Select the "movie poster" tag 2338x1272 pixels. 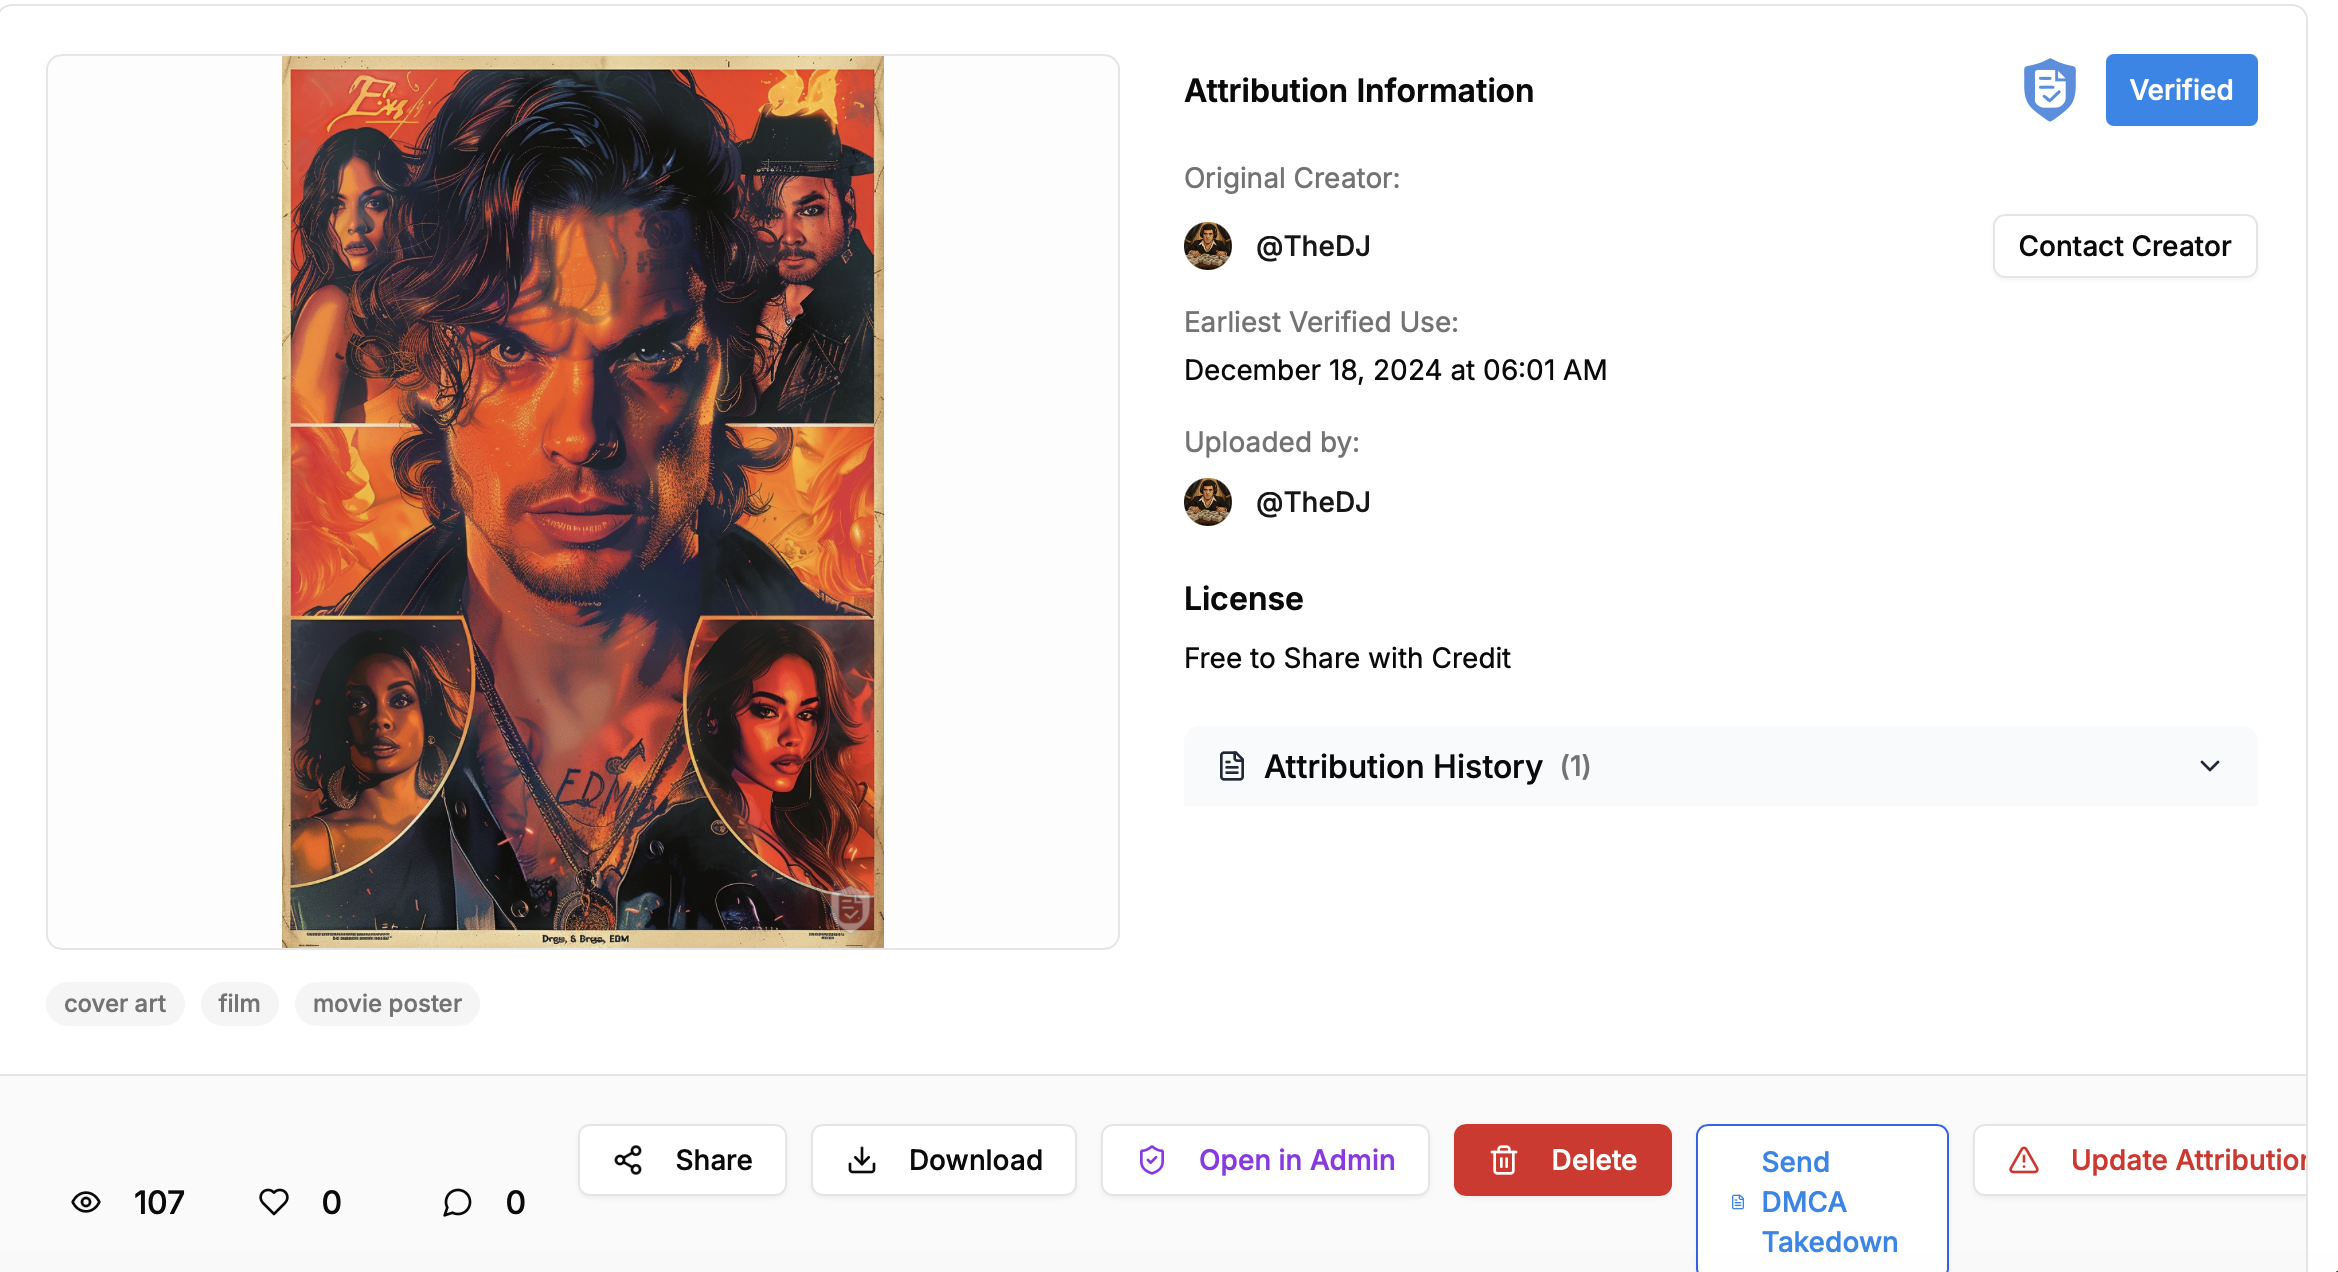point(387,1003)
